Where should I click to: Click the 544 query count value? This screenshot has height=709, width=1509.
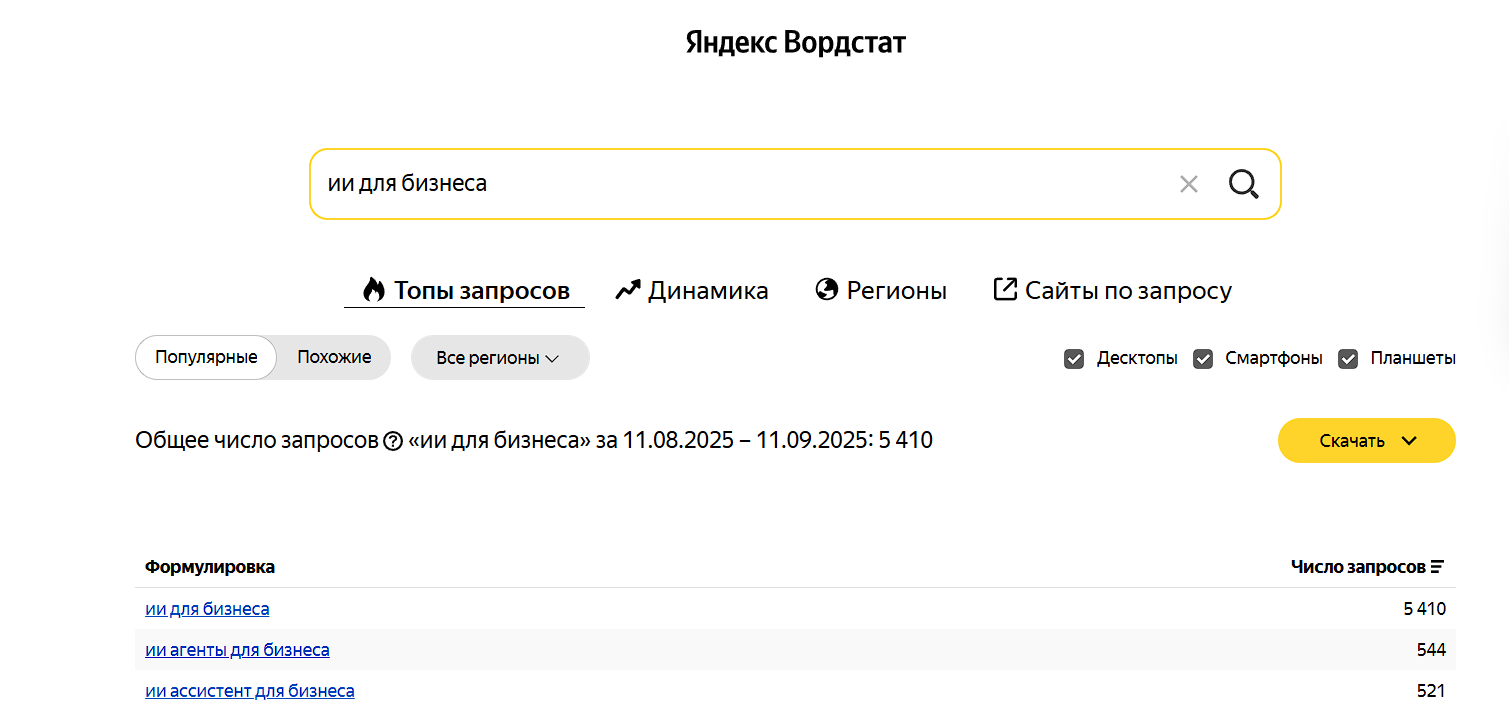1431,650
